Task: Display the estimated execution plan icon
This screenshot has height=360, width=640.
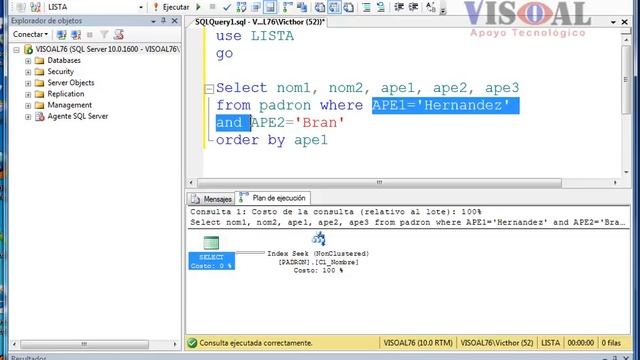Action: click(241, 7)
